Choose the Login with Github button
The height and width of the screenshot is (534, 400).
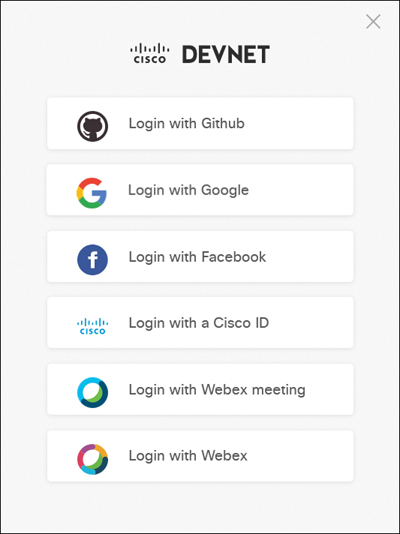point(200,123)
